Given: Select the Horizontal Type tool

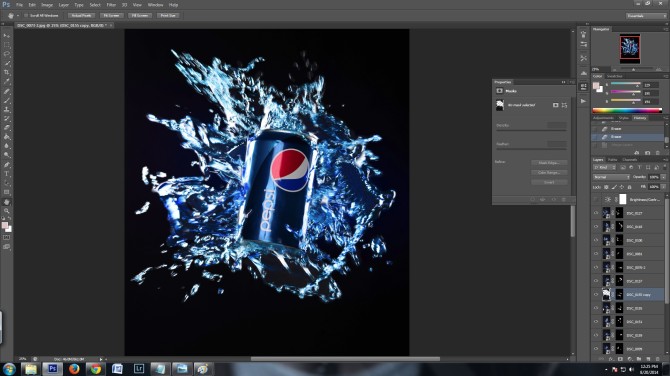Looking at the screenshot, I should (6, 174).
